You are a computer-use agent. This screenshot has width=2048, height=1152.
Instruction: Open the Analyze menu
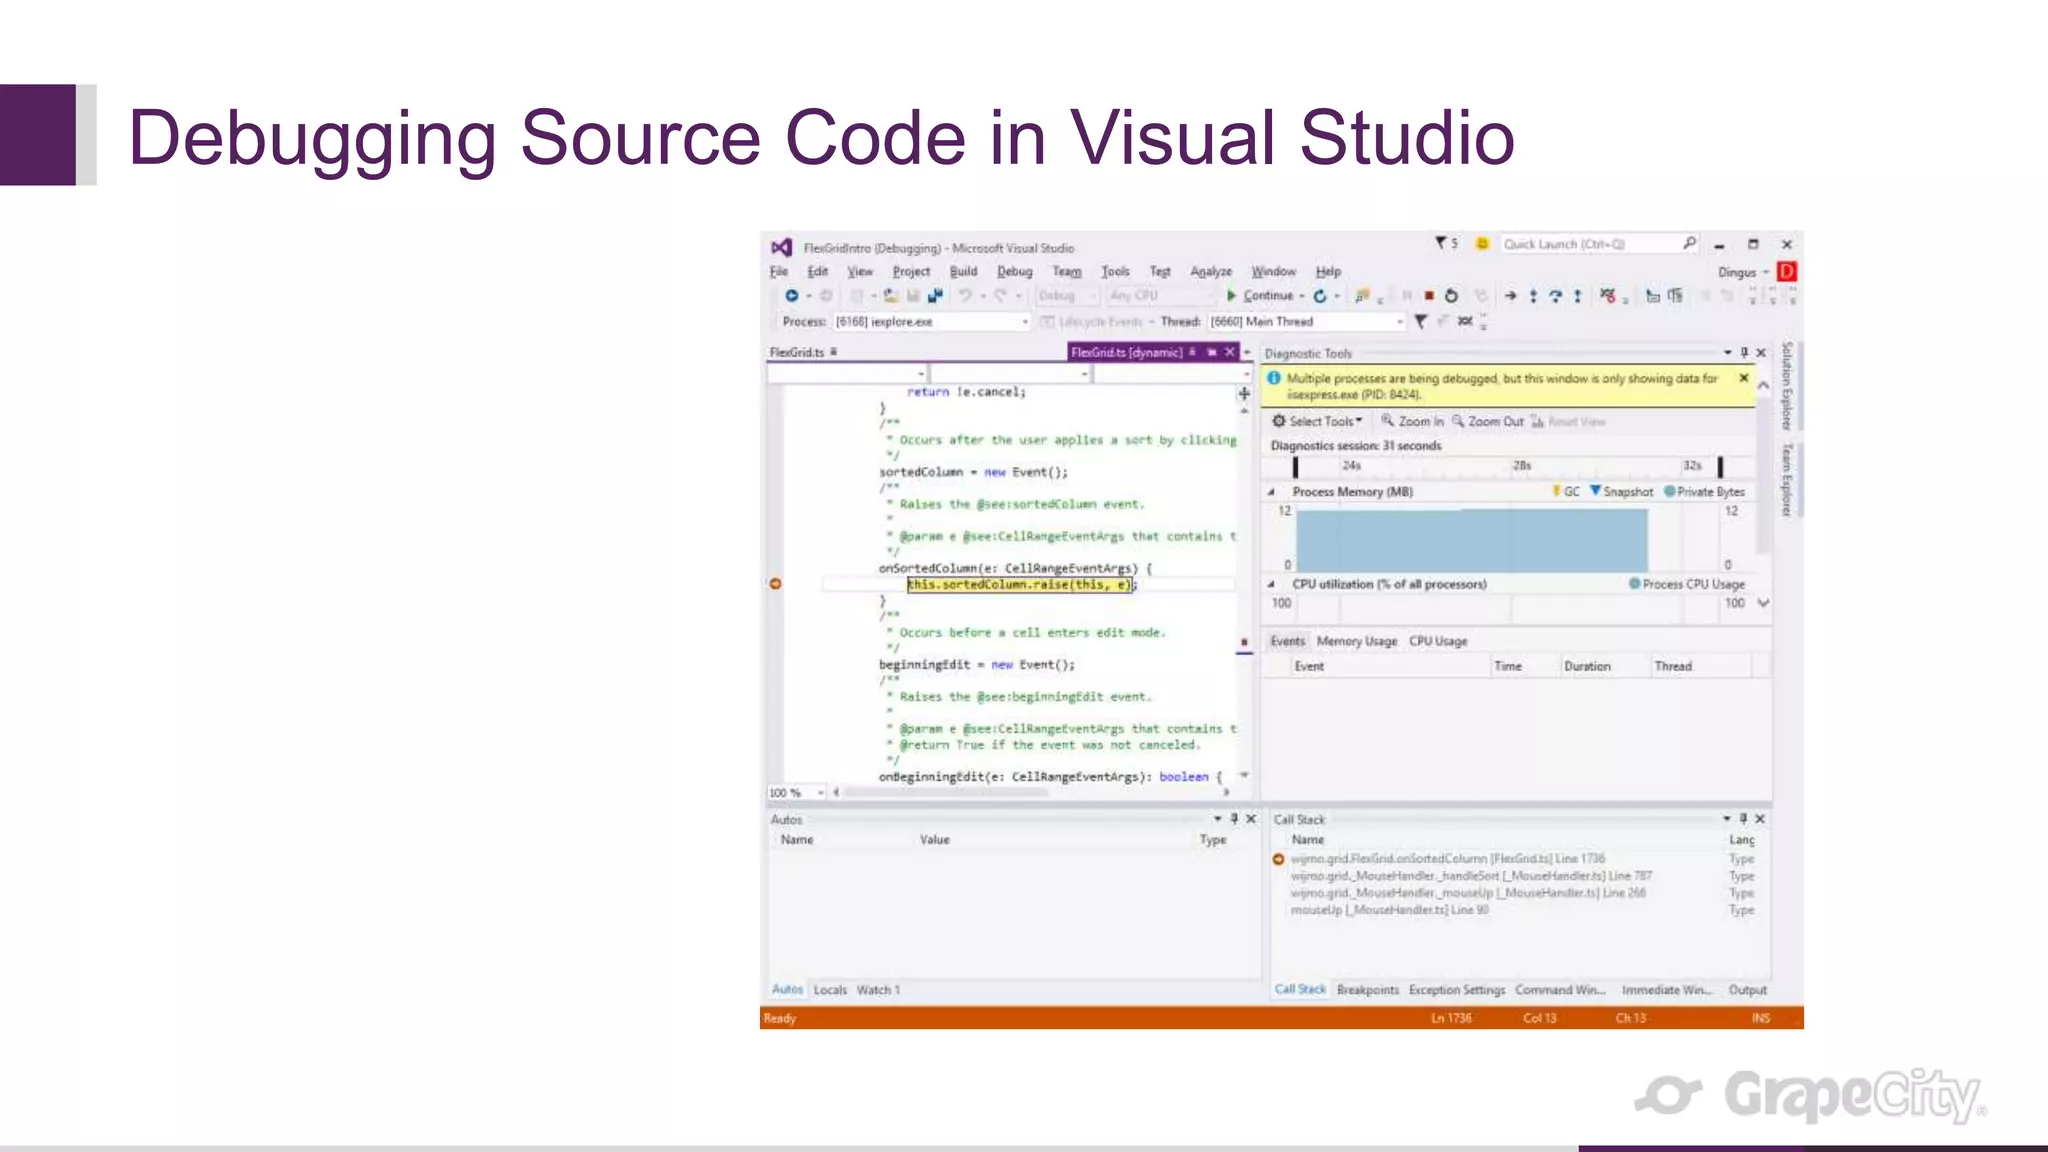click(x=1211, y=271)
